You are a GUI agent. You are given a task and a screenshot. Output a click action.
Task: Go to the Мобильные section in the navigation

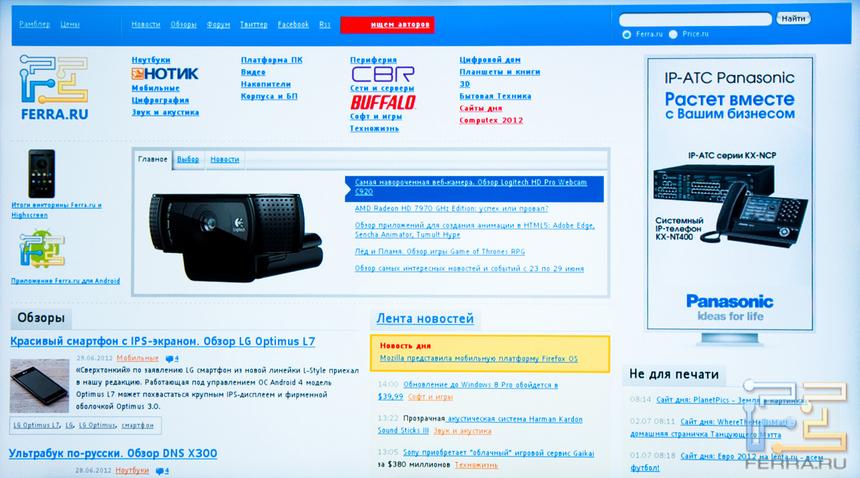156,88
